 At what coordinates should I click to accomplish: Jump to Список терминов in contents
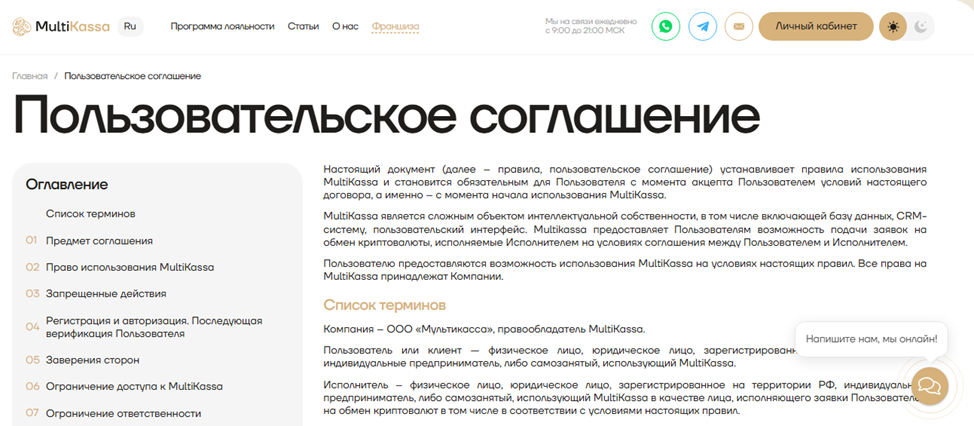tap(90, 214)
